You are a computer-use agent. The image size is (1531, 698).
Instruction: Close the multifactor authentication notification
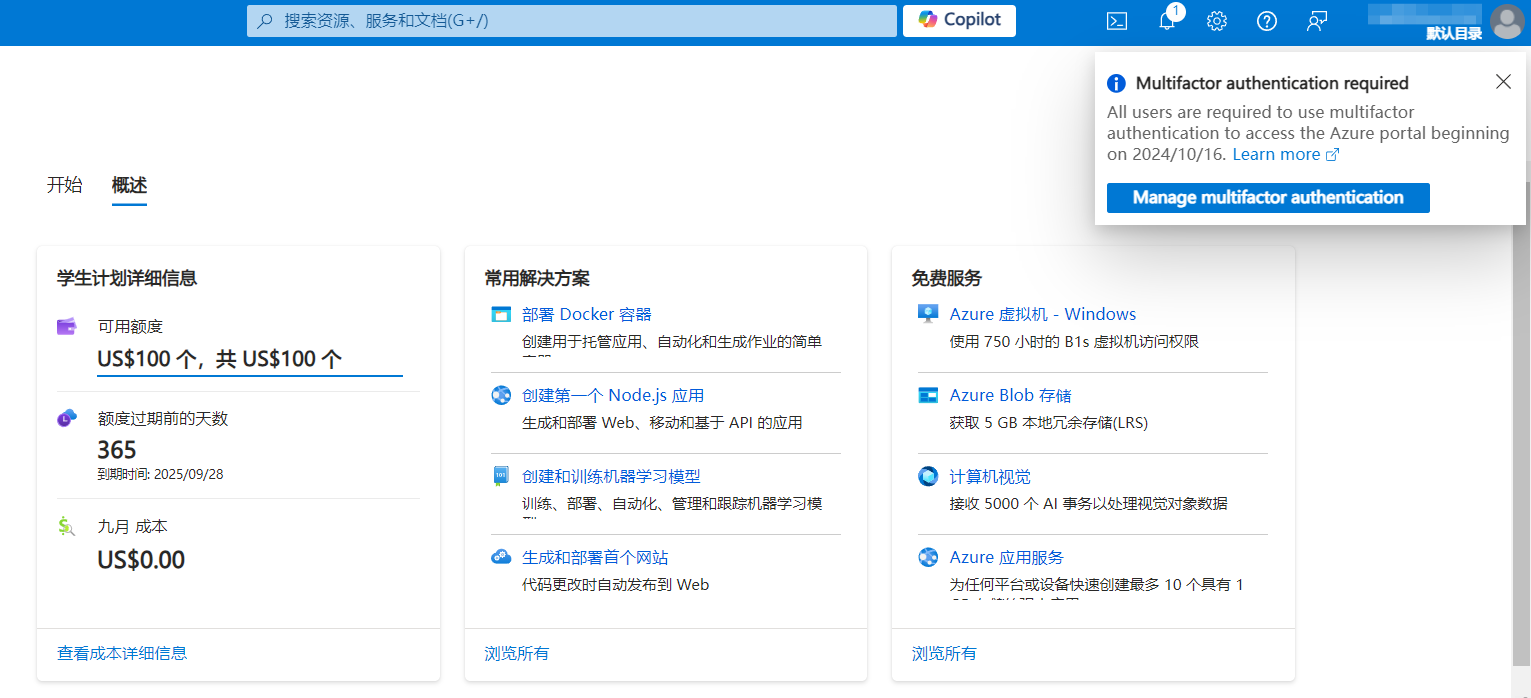tap(1503, 82)
